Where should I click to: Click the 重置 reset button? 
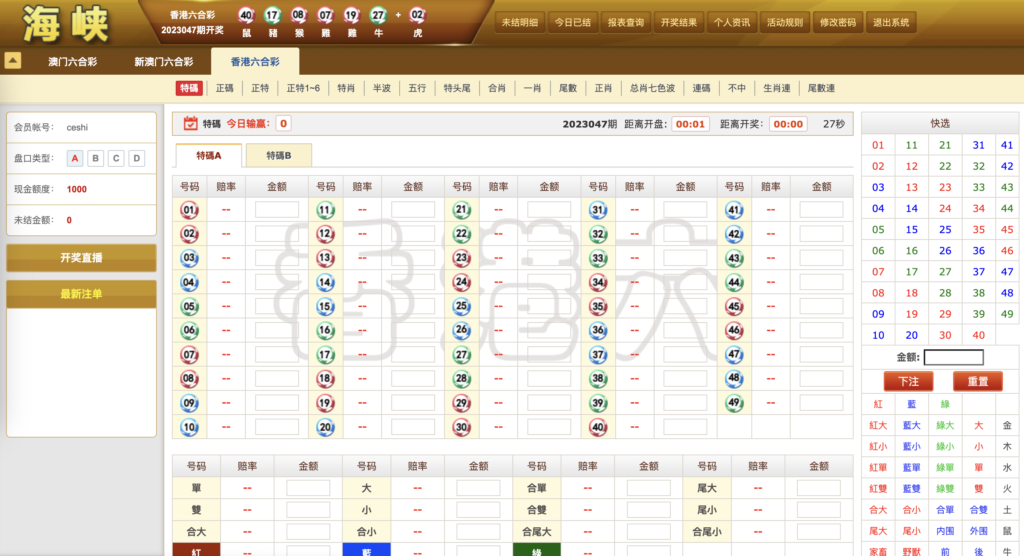coord(977,381)
